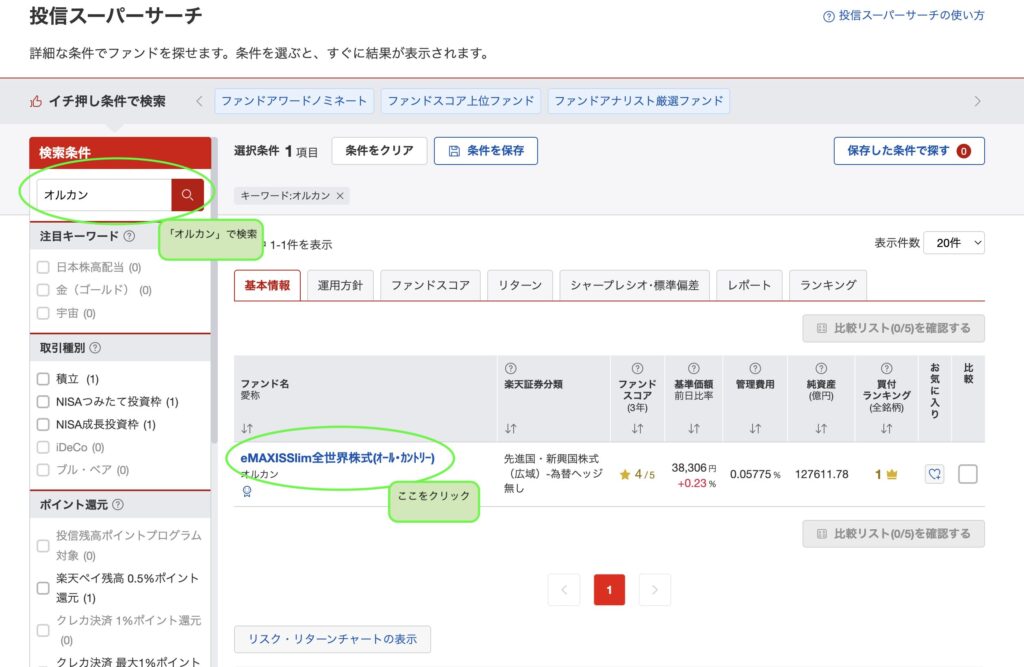Viewport: 1024px width, 667px height.
Task: Click help icon above 楽天証券分類 column
Action: (511, 368)
